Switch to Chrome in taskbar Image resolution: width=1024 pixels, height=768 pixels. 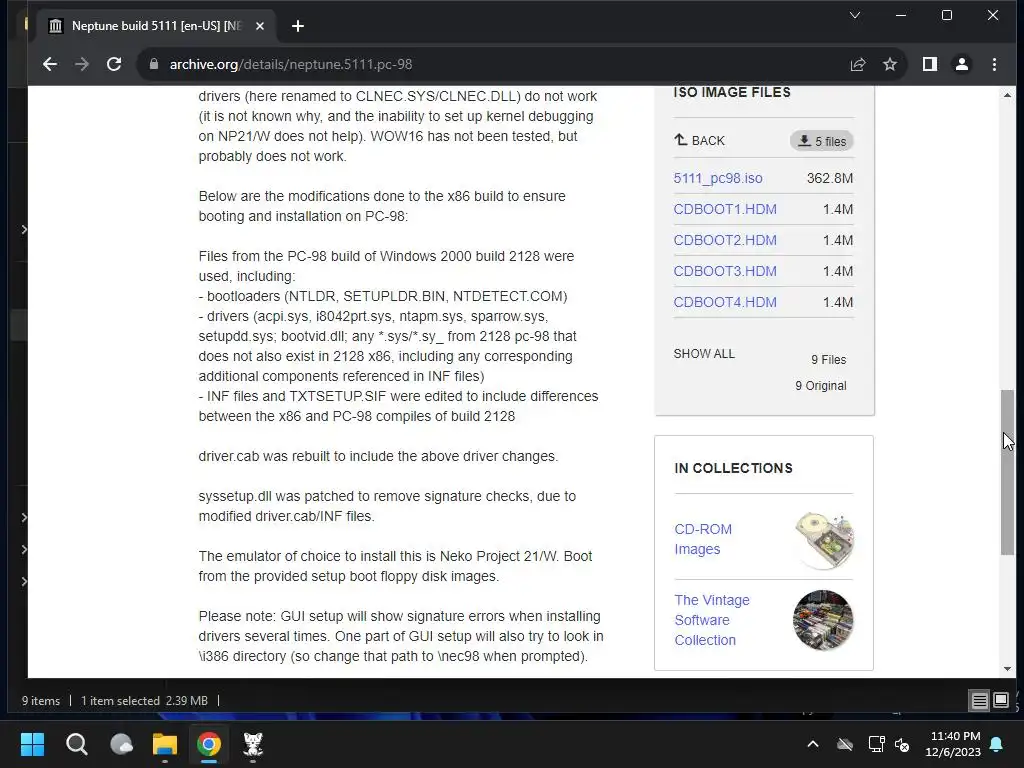click(209, 744)
